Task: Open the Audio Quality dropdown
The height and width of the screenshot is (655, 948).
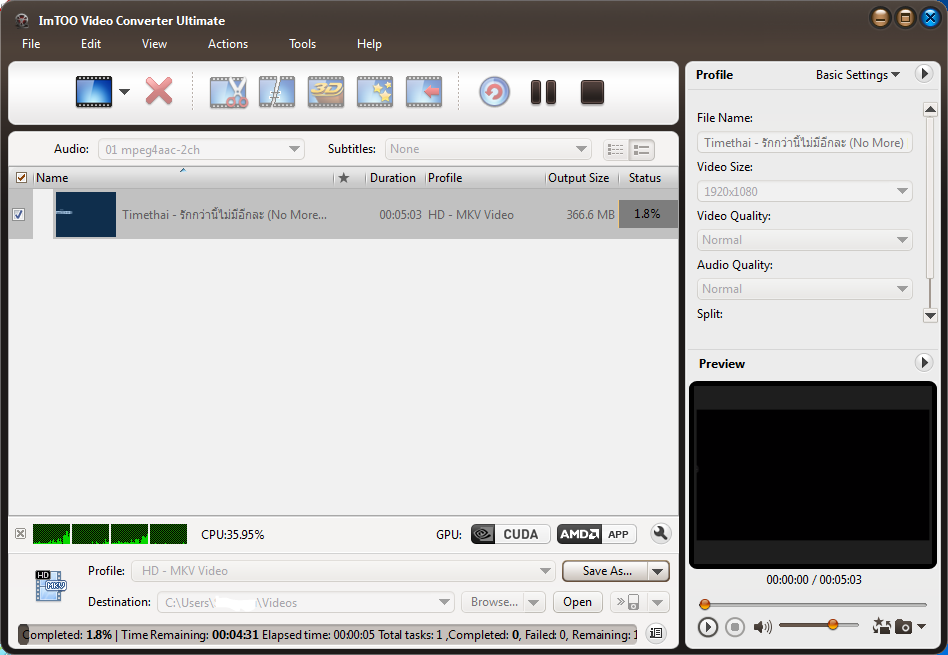Action: 804,289
